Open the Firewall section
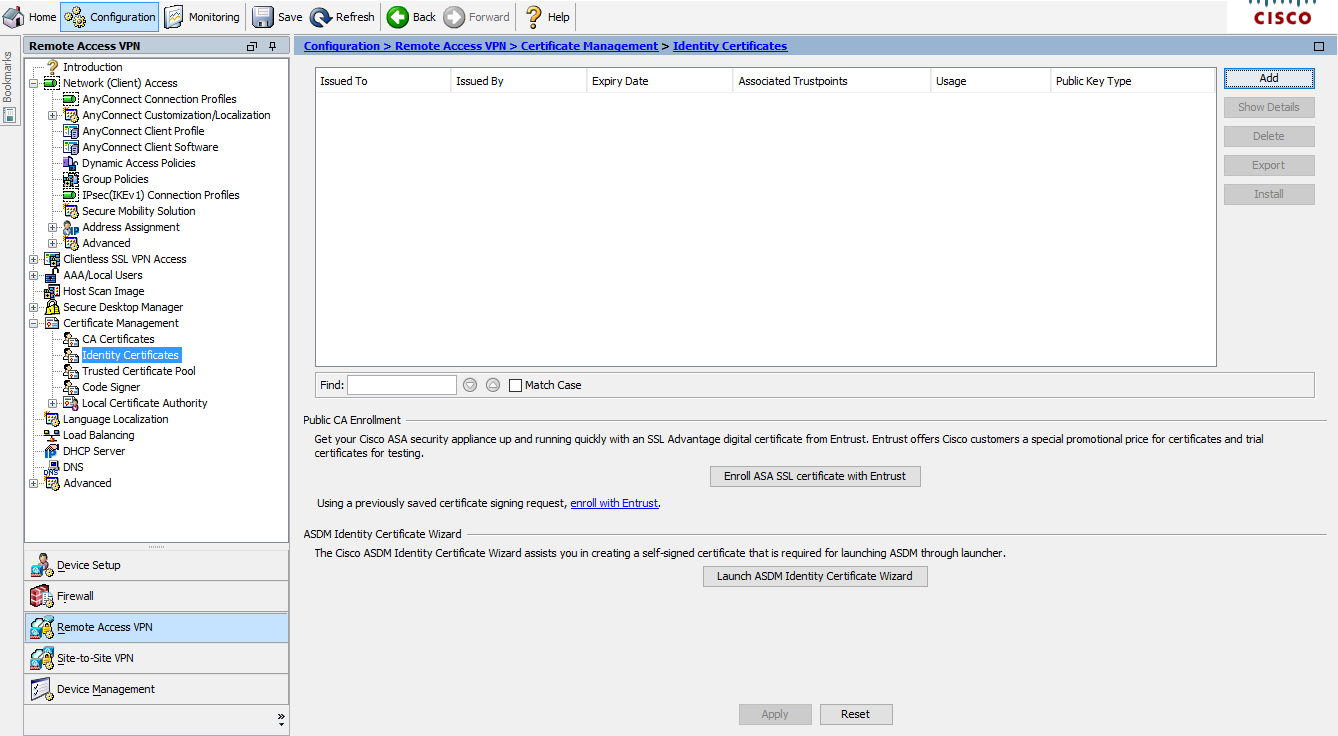The height and width of the screenshot is (736, 1338). 156,596
